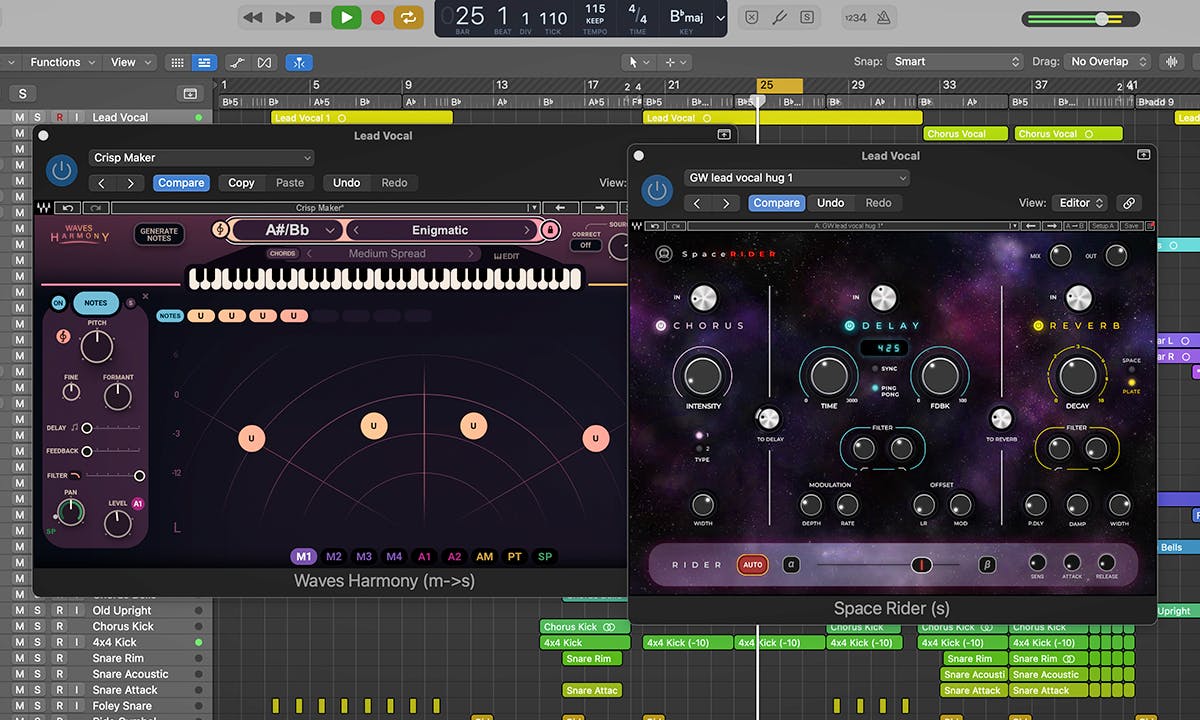
Task: Click the replace X mode icon
Action: (x=751, y=17)
